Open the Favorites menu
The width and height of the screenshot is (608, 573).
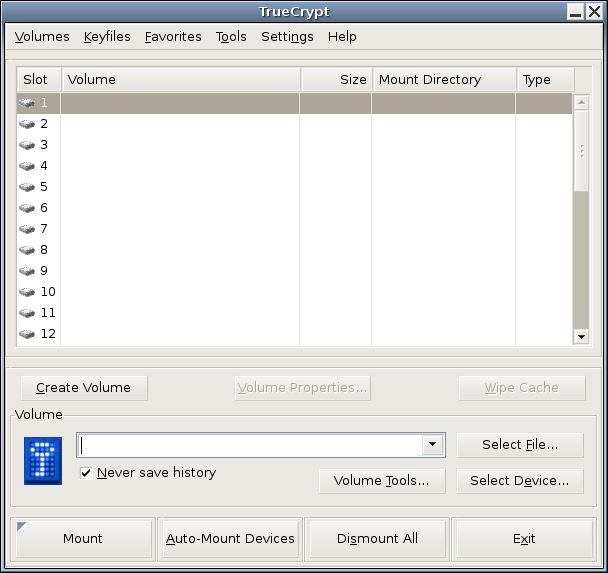(x=173, y=37)
